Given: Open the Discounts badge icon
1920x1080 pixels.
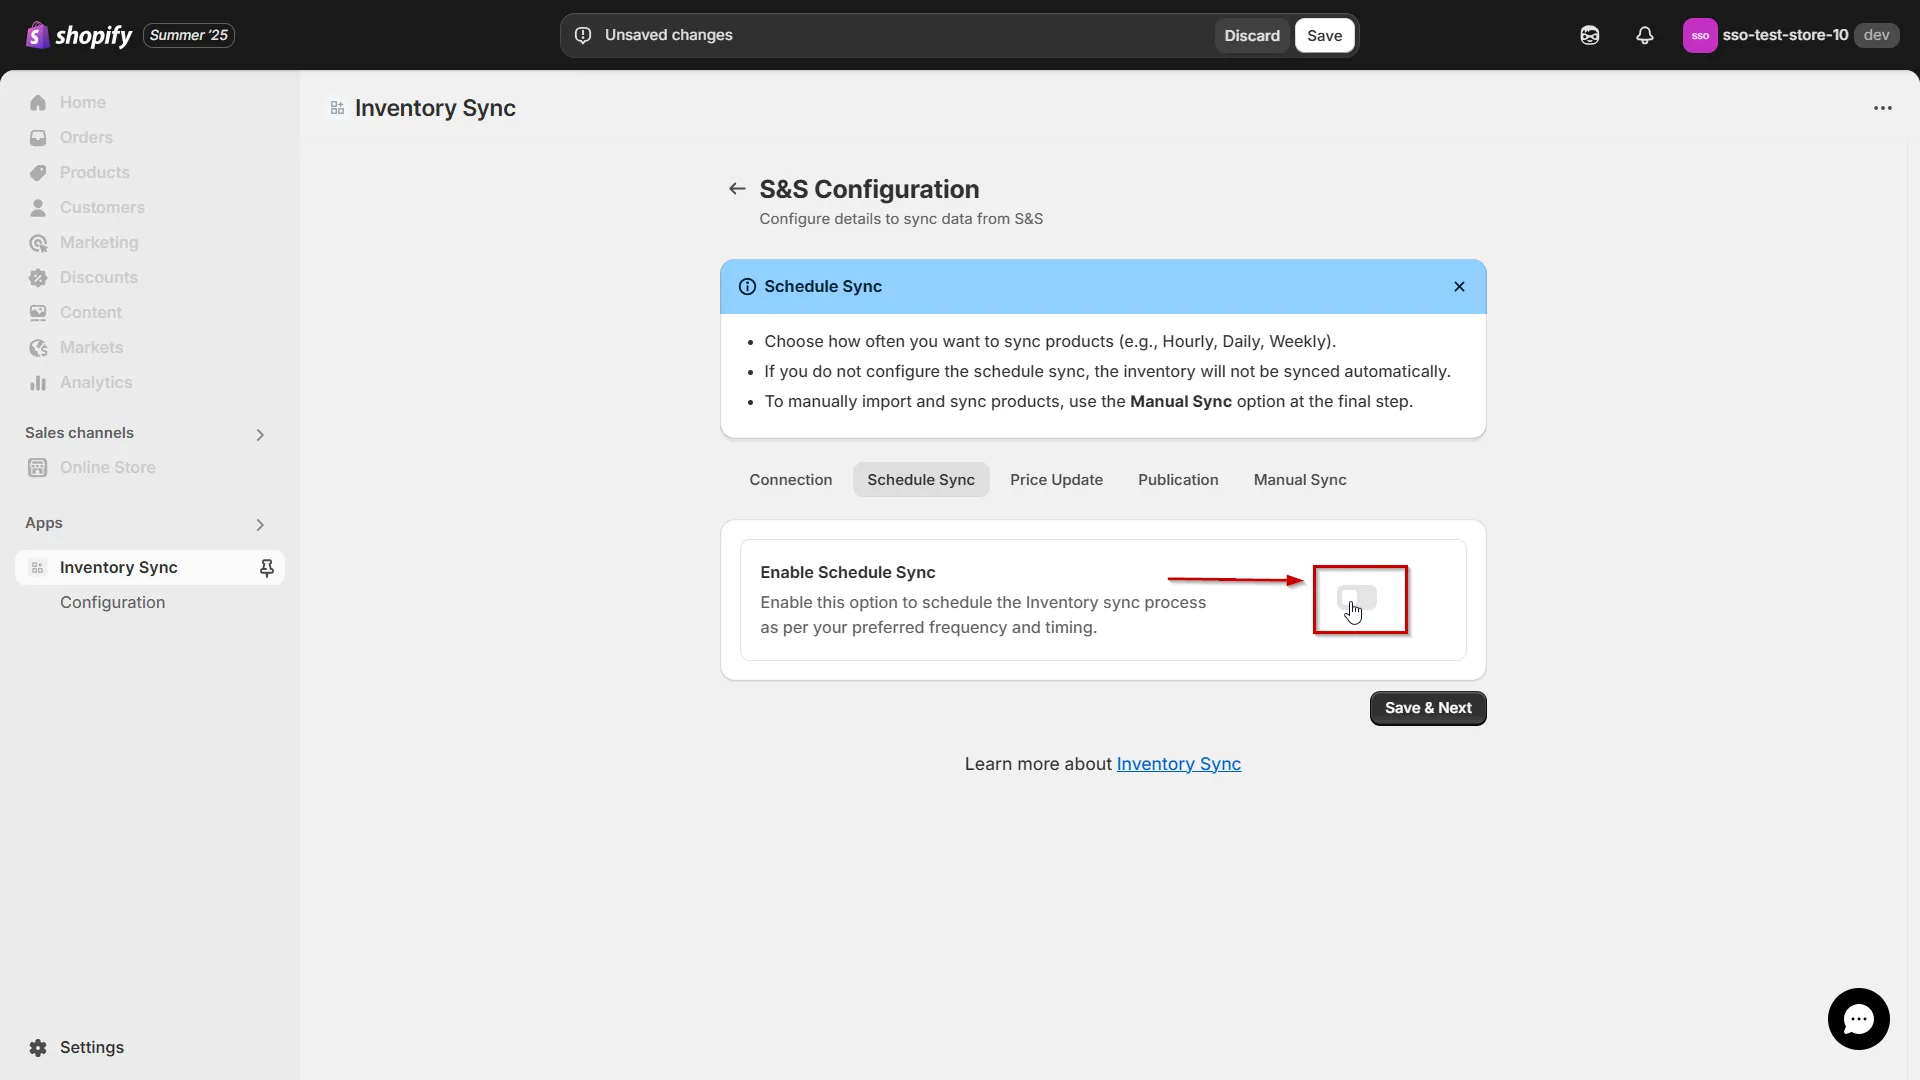Looking at the screenshot, I should (38, 278).
